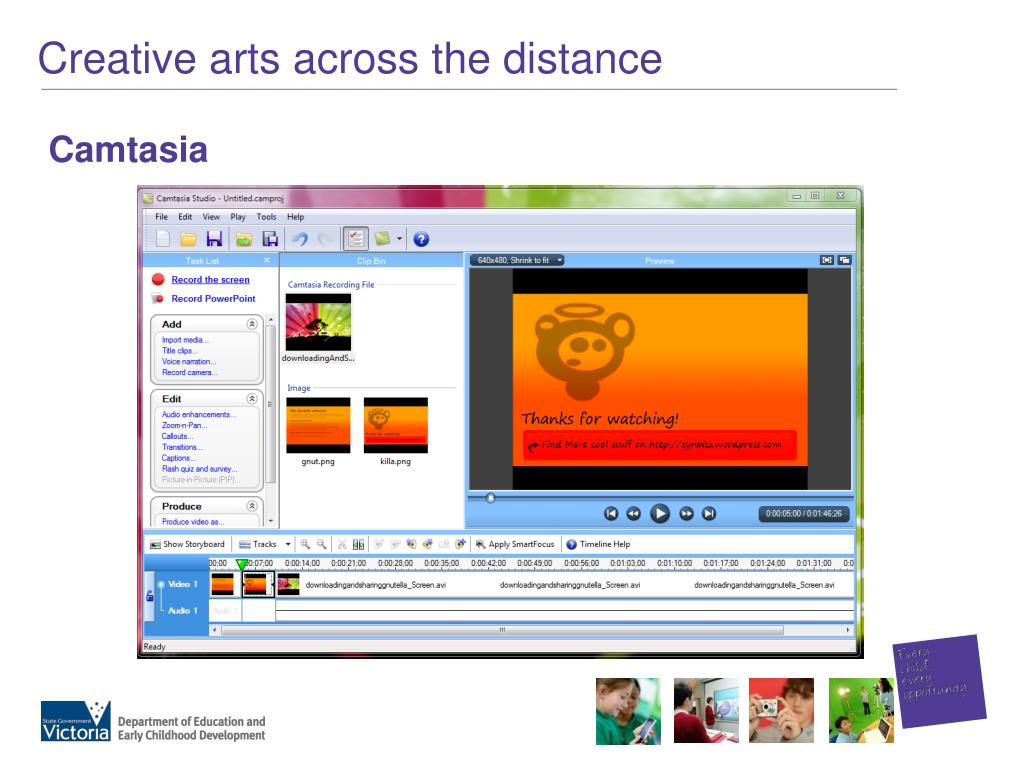Click the Apply SmartFocus button
Viewport: 1024px width, 768px height.
515,544
